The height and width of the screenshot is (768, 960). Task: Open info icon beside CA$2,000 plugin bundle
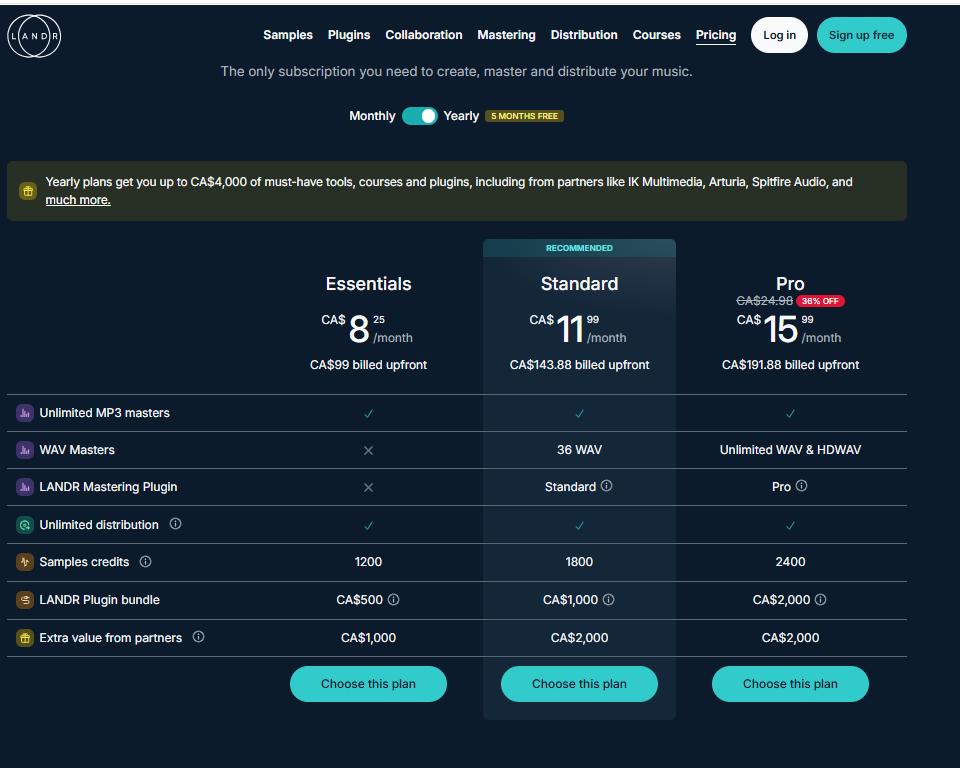click(x=820, y=600)
